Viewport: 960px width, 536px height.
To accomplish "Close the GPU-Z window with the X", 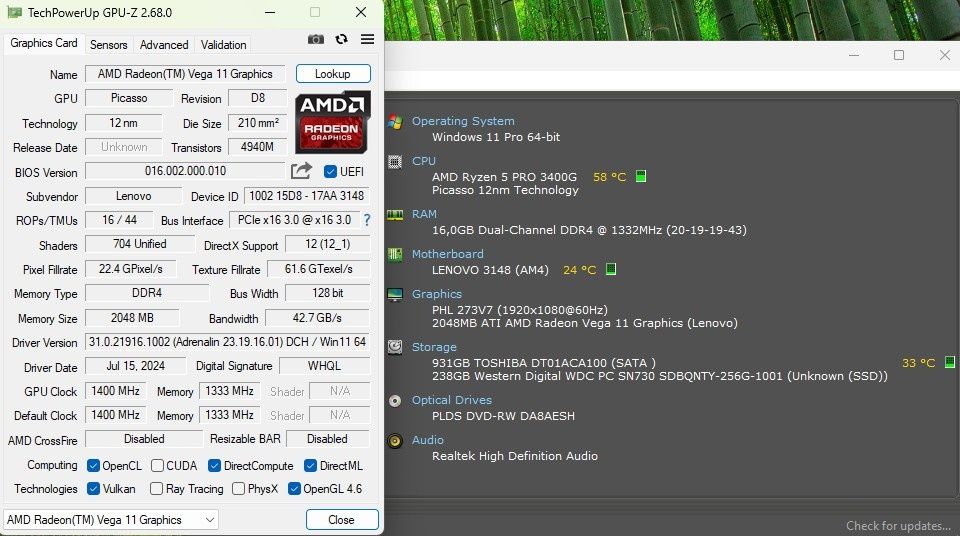I will pos(361,12).
